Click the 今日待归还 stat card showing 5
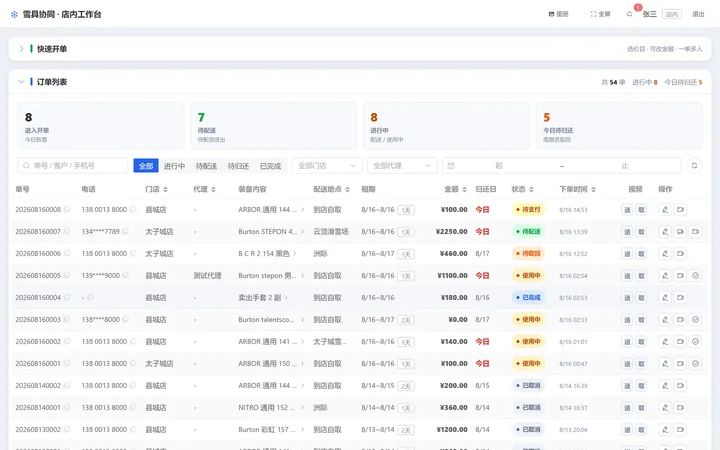This screenshot has height=450, width=720. pyautogui.click(x=619, y=126)
